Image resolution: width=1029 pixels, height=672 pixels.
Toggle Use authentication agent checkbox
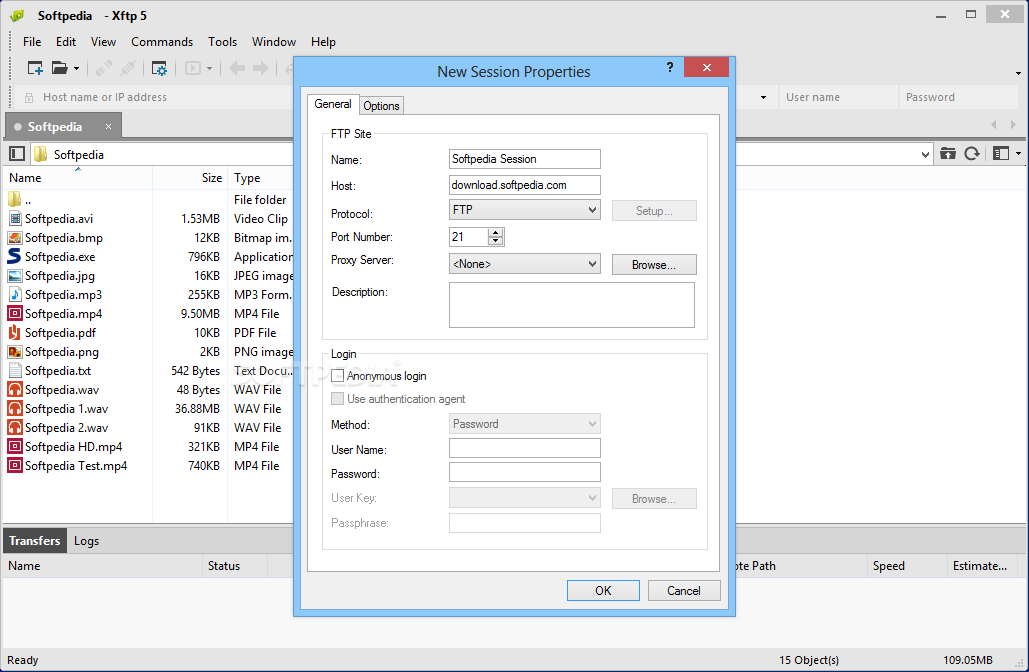click(338, 398)
